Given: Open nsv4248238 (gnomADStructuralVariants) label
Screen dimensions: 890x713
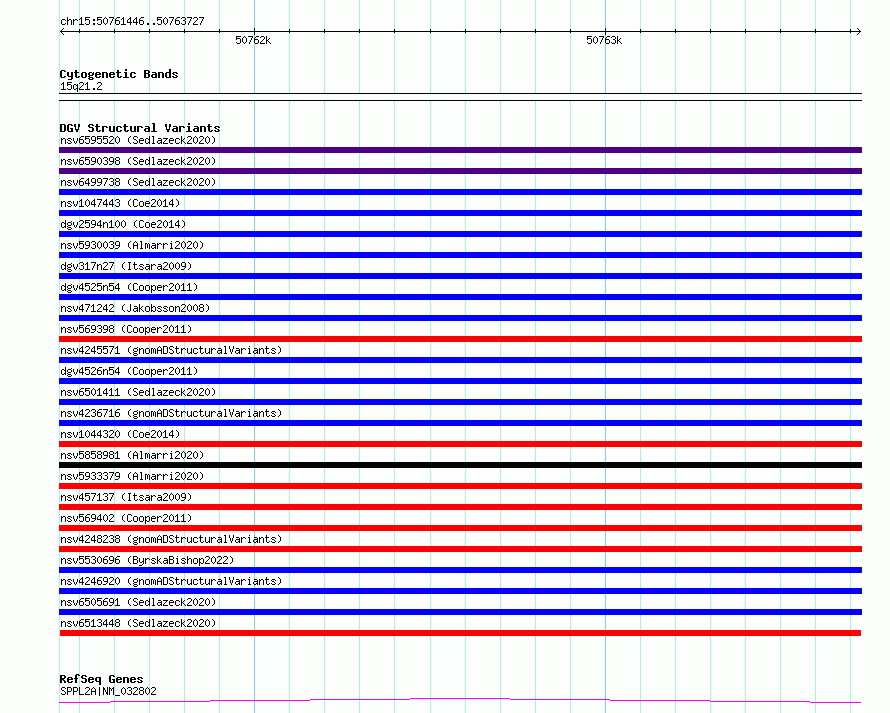Looking at the screenshot, I should tap(171, 539).
